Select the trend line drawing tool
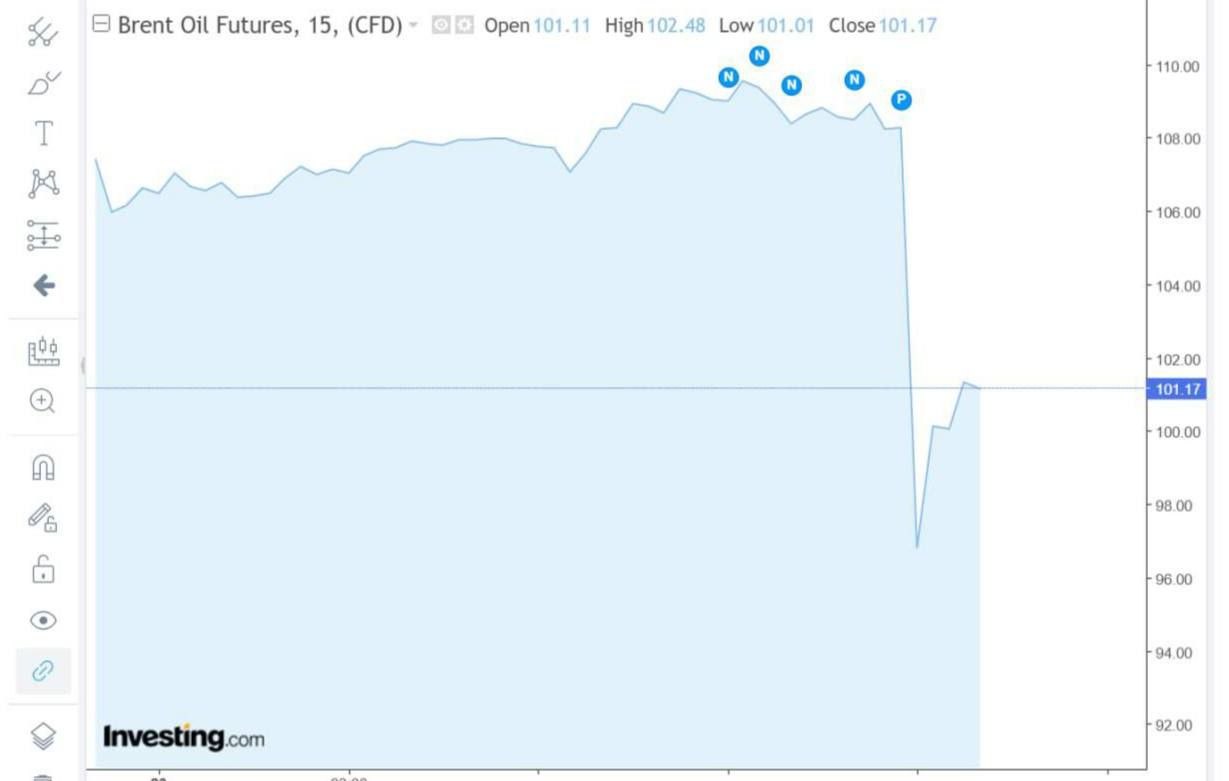This screenshot has height=781, width=1229. coord(42,33)
